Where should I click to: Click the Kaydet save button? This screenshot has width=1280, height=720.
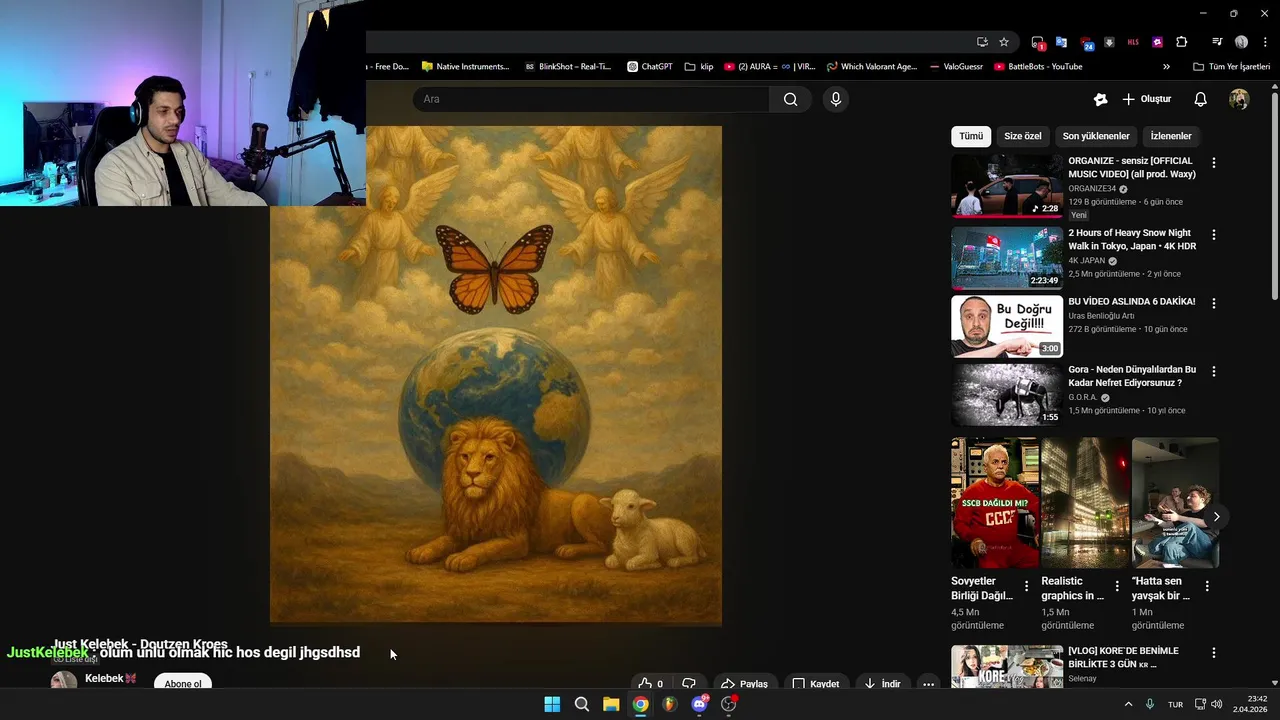click(815, 684)
